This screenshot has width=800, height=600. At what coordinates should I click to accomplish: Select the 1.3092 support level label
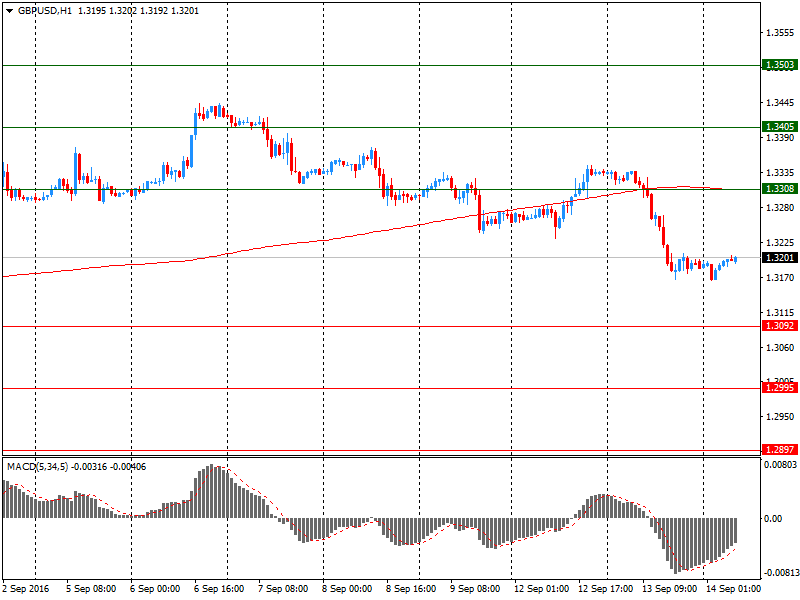coord(780,326)
